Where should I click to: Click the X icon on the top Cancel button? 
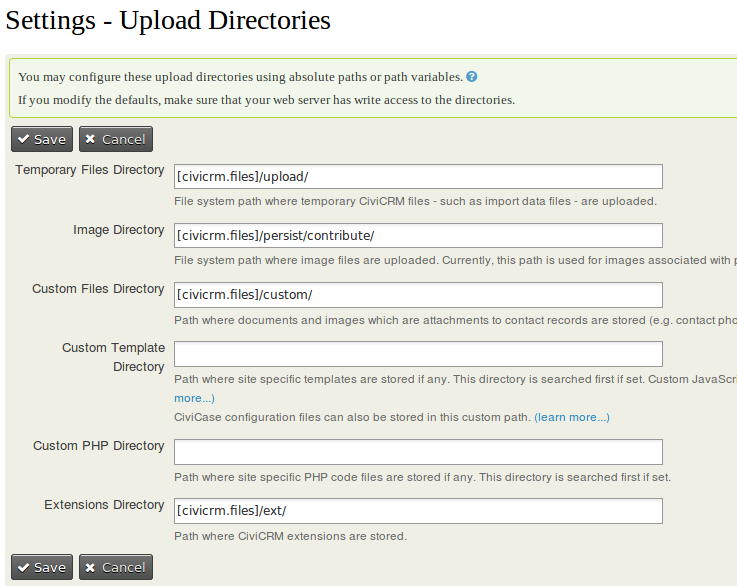pos(91,139)
